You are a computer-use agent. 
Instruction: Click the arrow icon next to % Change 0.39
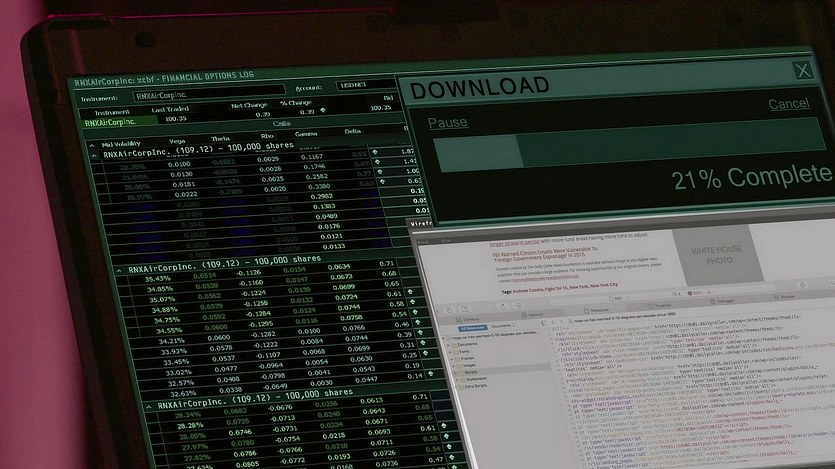coord(323,111)
